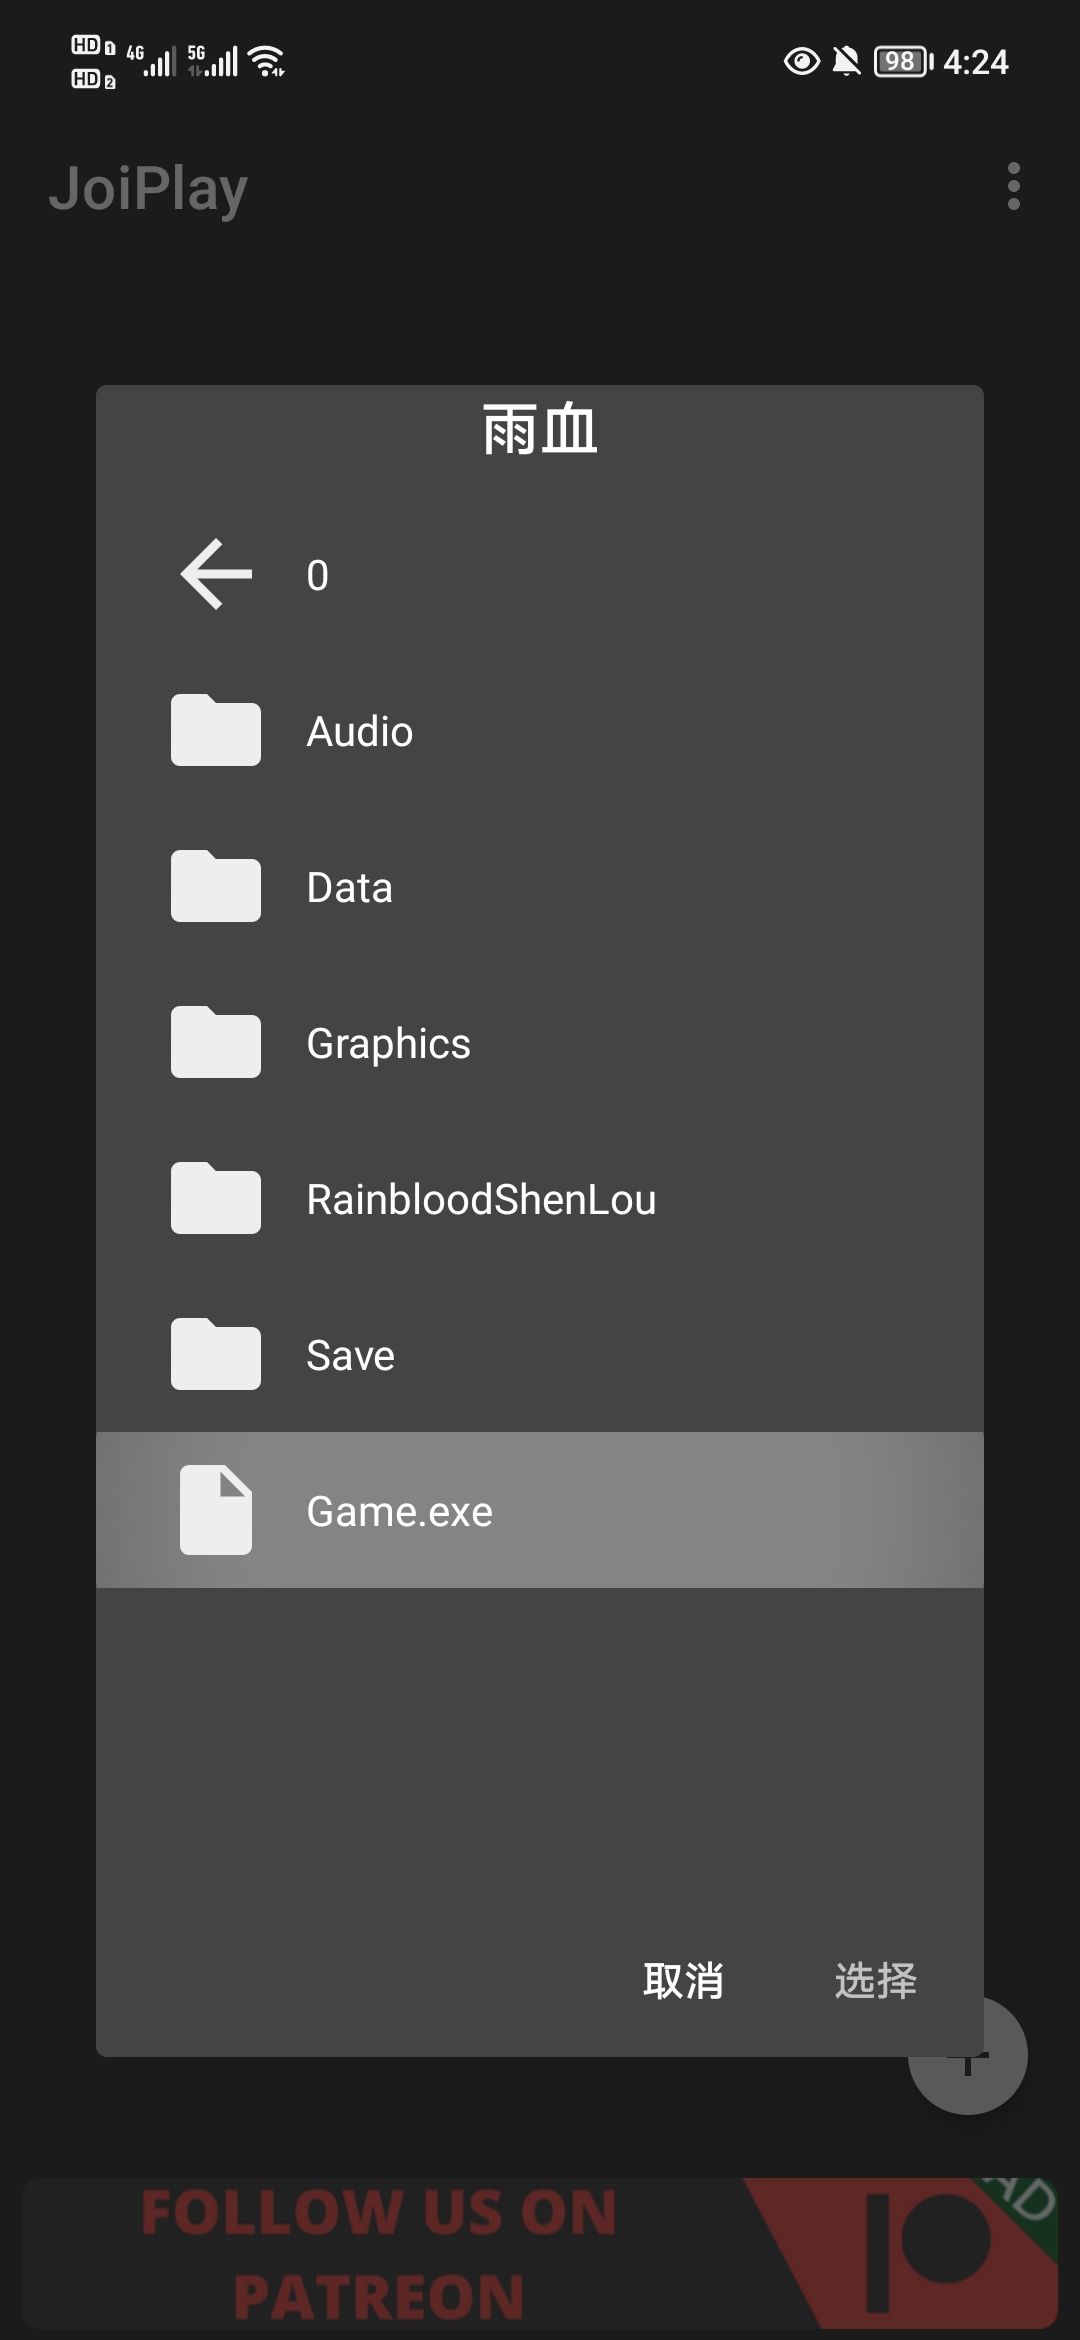The image size is (1080, 2340).
Task: Open the Audio folder icon
Action: point(216,730)
